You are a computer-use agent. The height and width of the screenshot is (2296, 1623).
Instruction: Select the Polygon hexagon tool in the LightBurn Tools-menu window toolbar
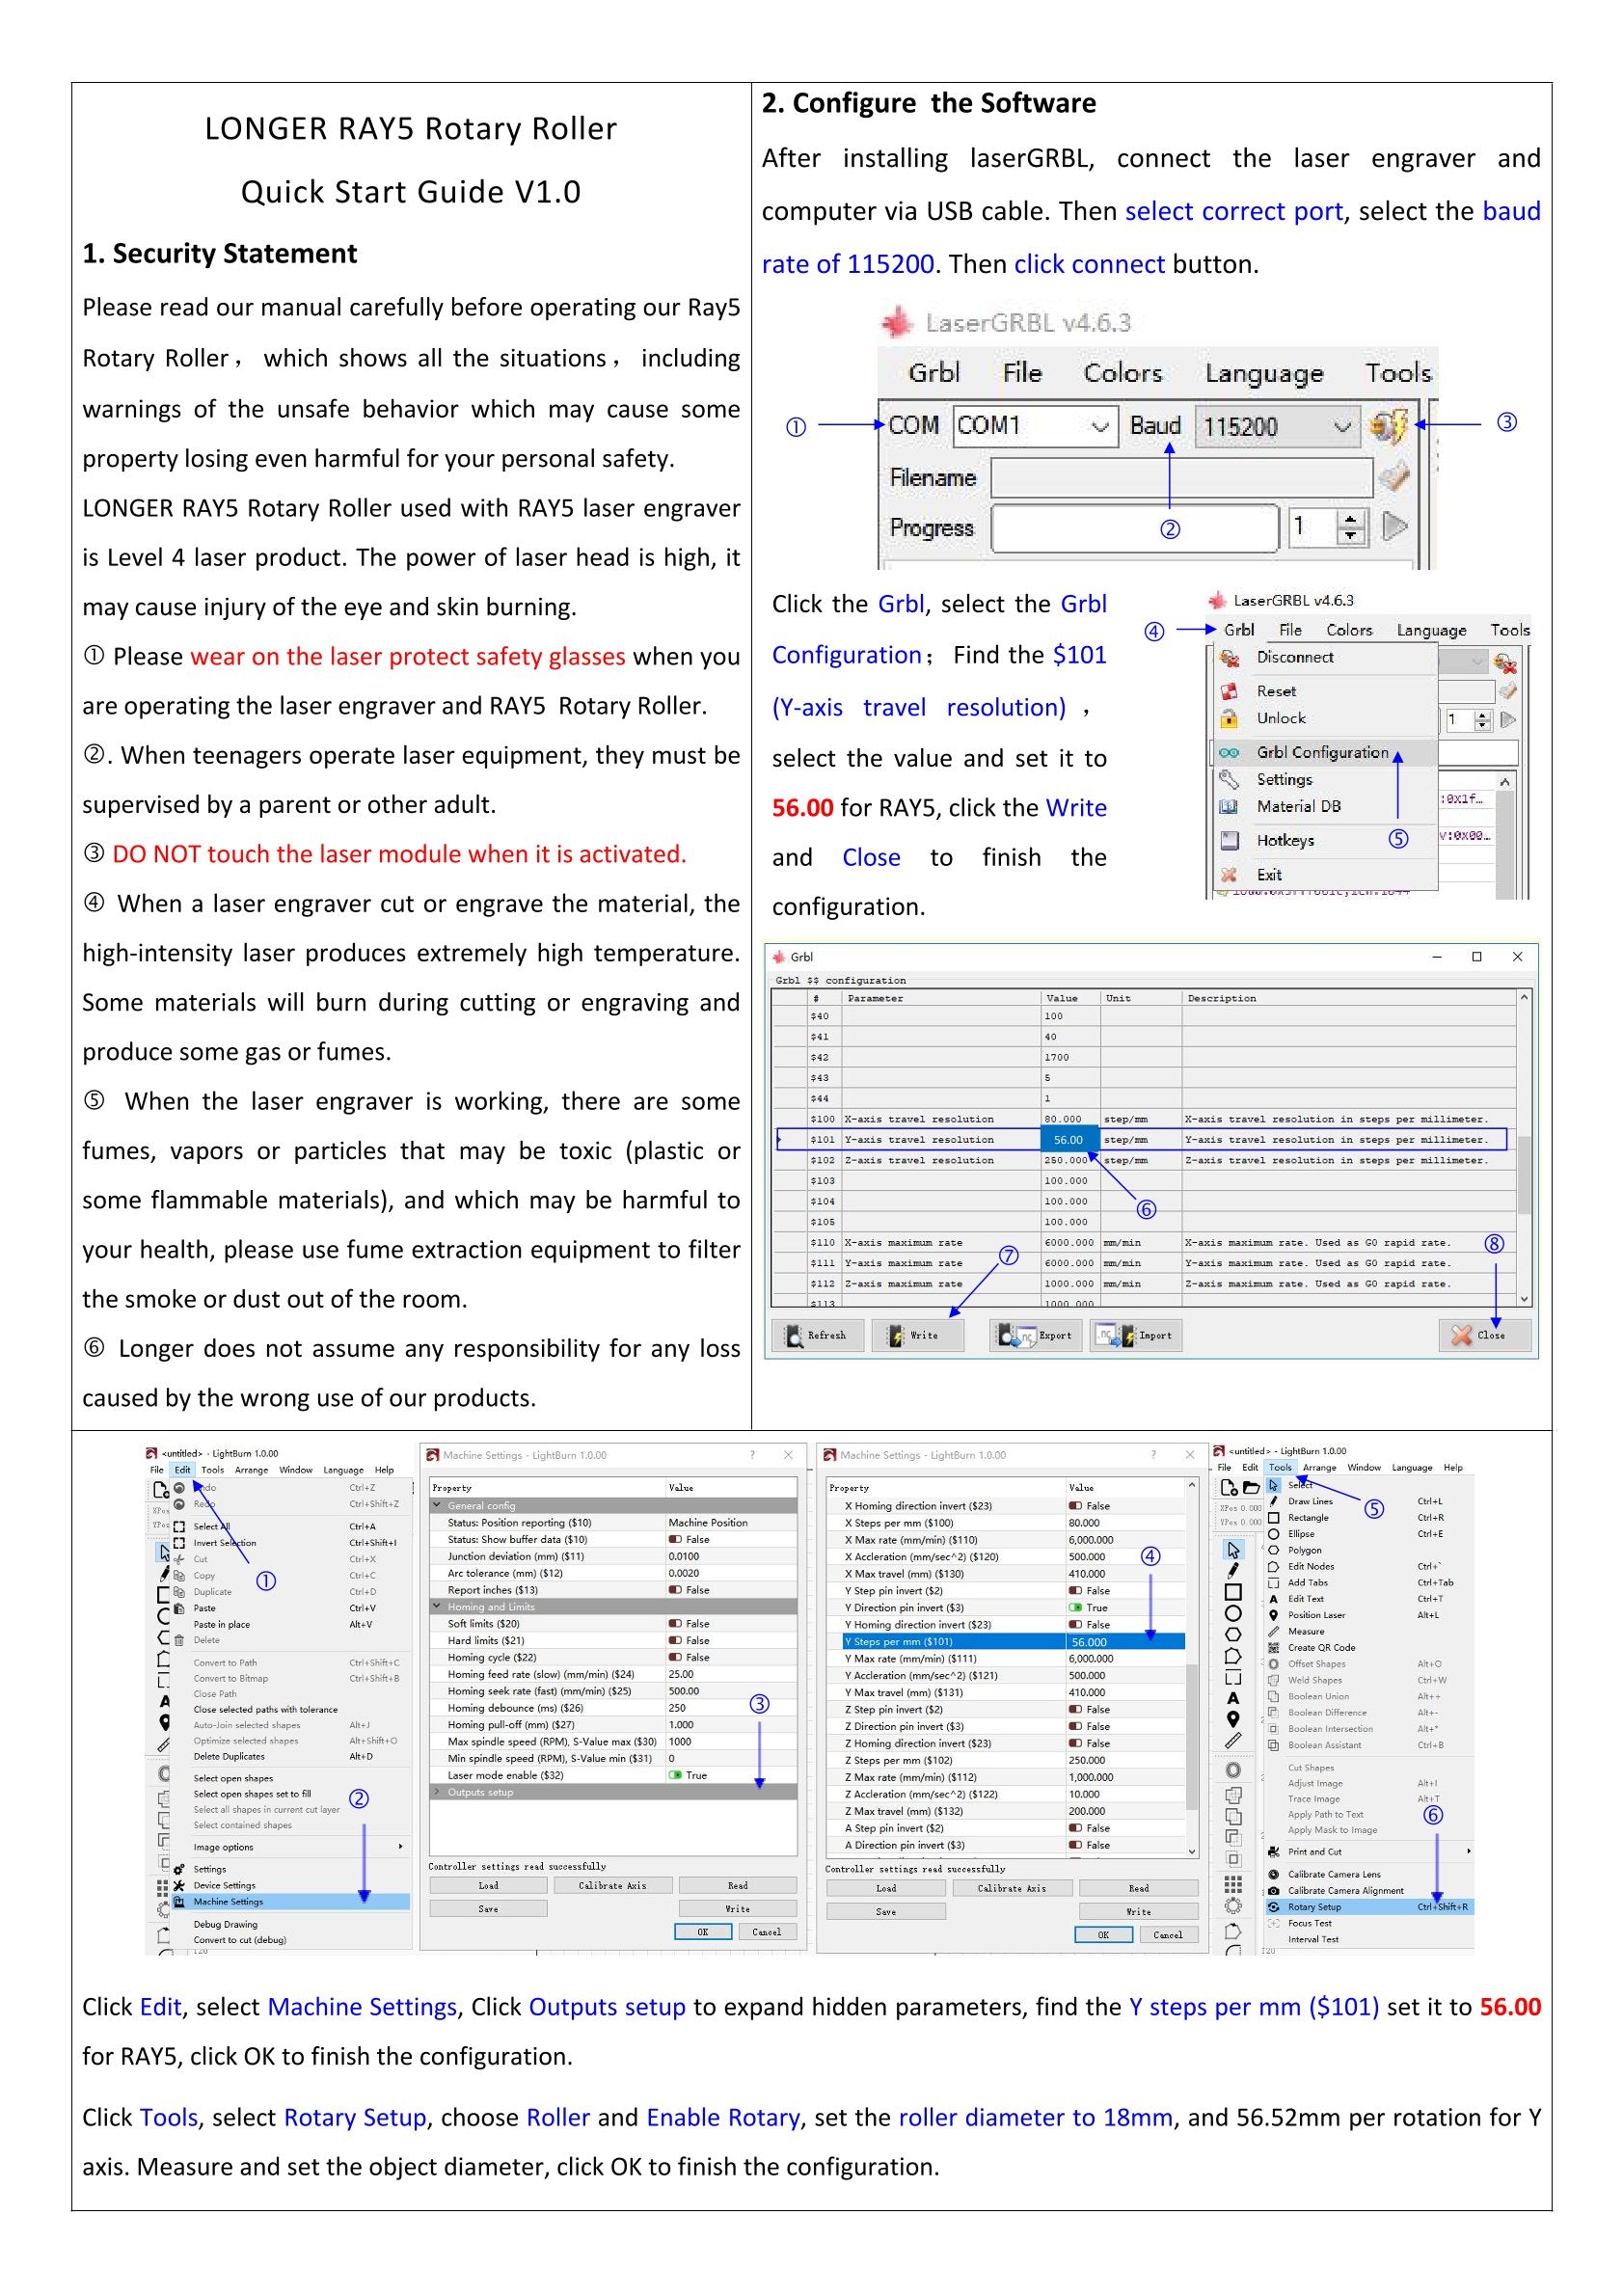pos(1233,1634)
